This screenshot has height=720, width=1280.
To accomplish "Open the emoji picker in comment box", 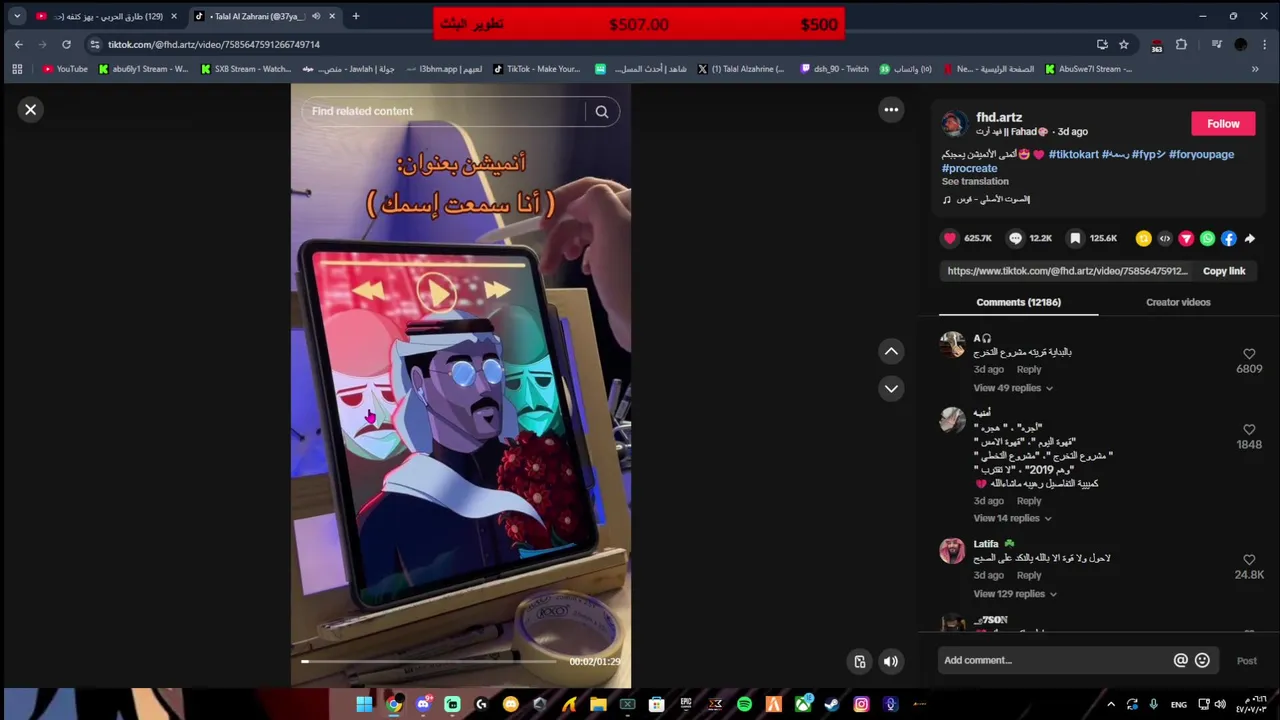I will click(1202, 660).
